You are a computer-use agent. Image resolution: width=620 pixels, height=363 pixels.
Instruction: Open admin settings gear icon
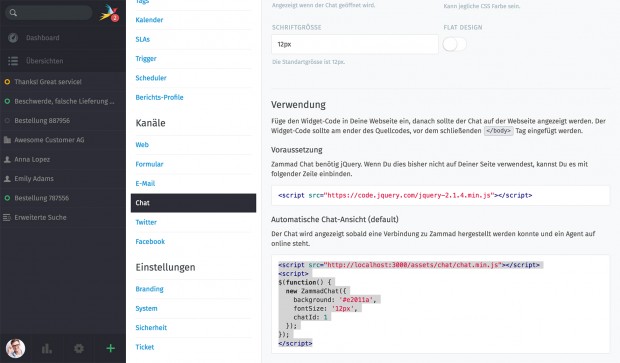pos(79,348)
